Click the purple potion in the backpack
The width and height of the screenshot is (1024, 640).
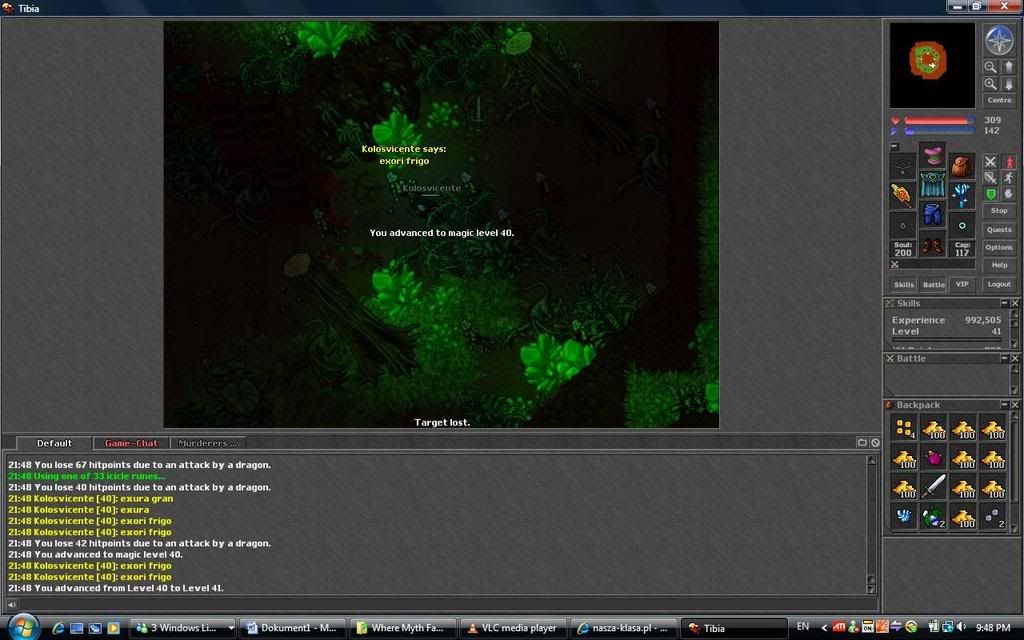point(934,458)
